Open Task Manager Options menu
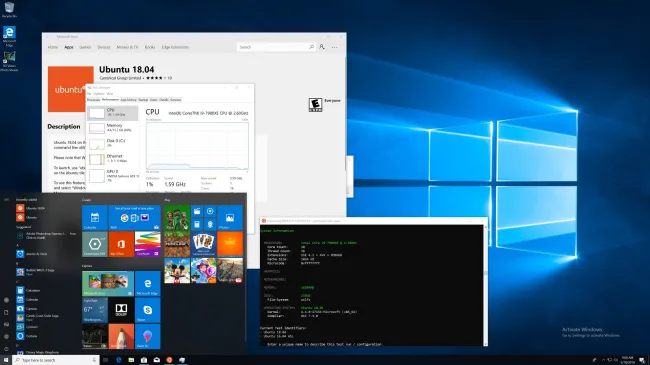The height and width of the screenshot is (365, 650). [x=98, y=94]
